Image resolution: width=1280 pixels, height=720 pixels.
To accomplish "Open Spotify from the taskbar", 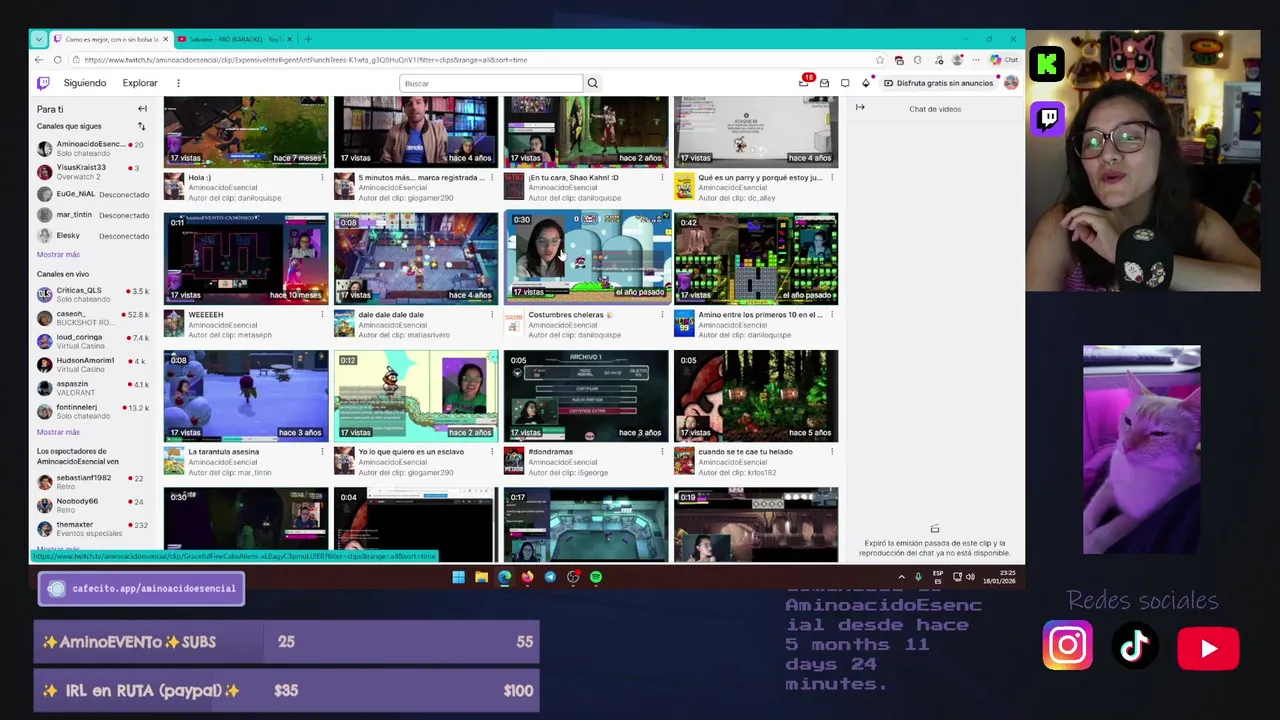I will [596, 577].
